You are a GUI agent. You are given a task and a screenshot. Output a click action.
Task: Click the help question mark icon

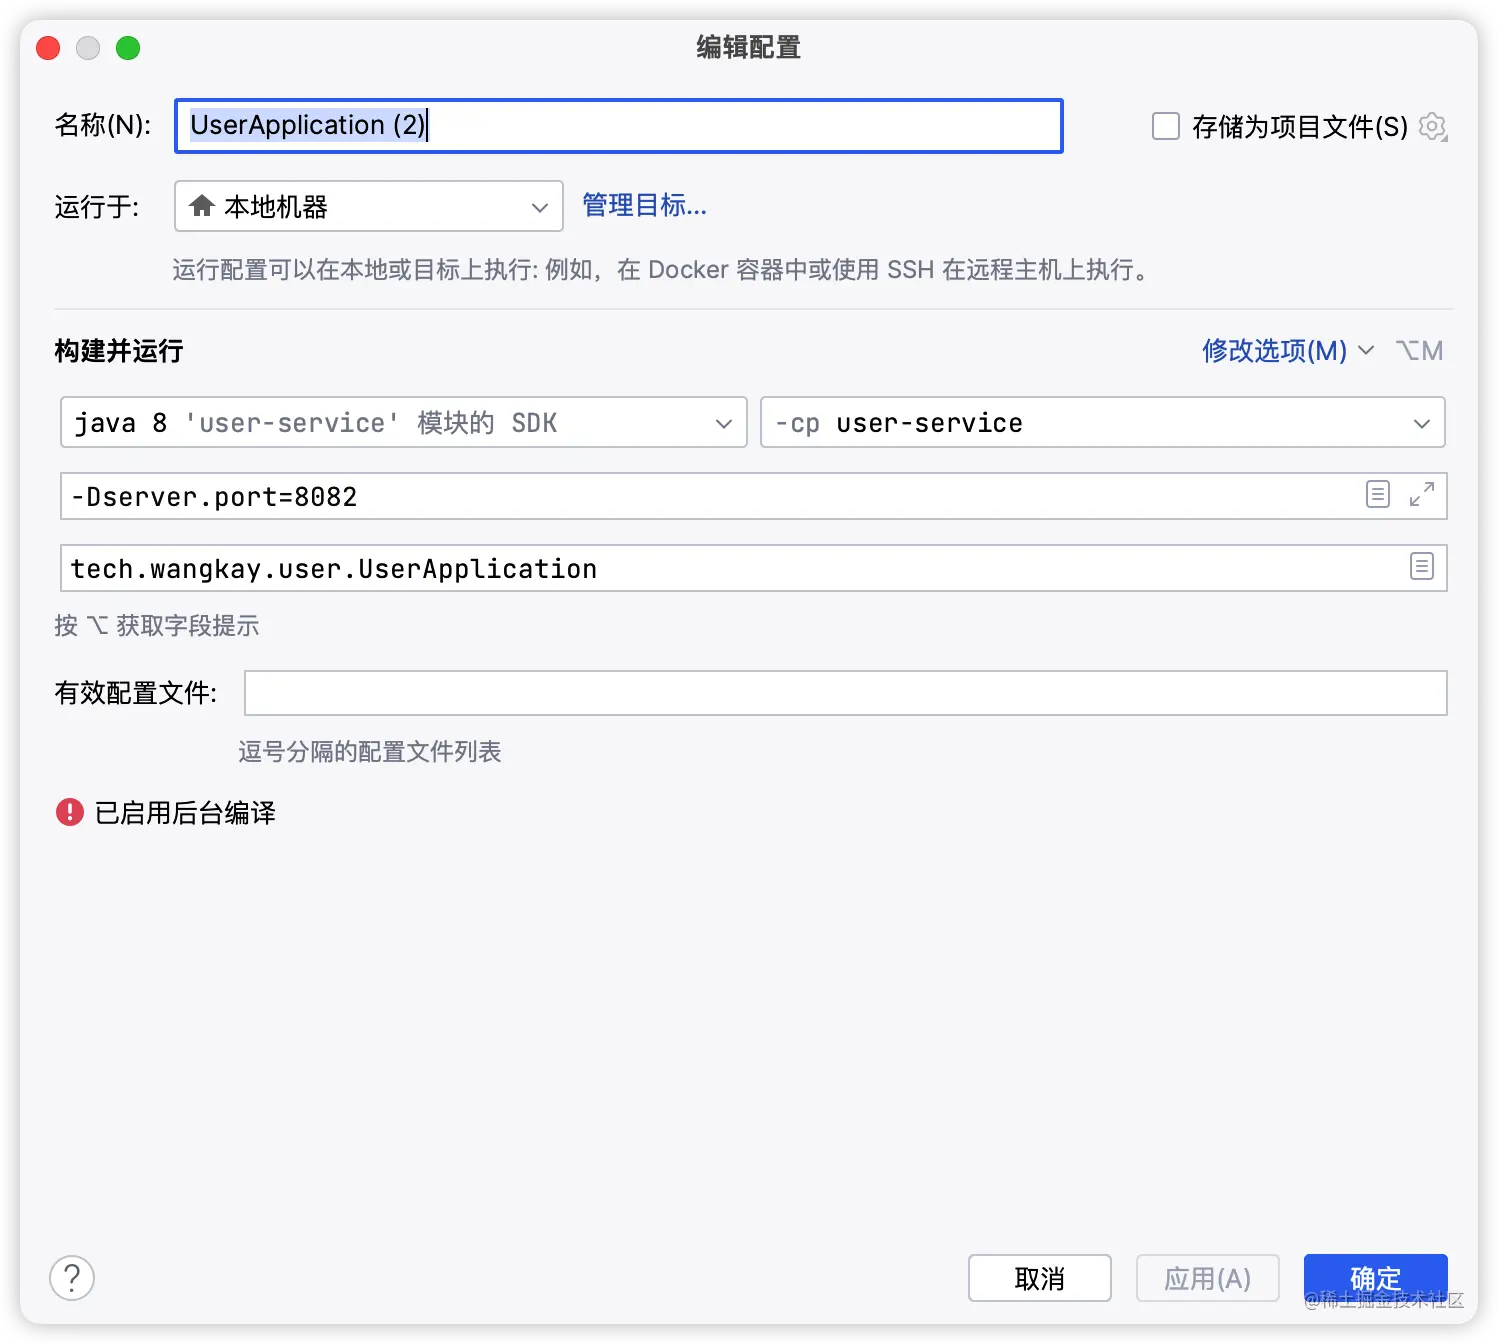pos(72,1278)
